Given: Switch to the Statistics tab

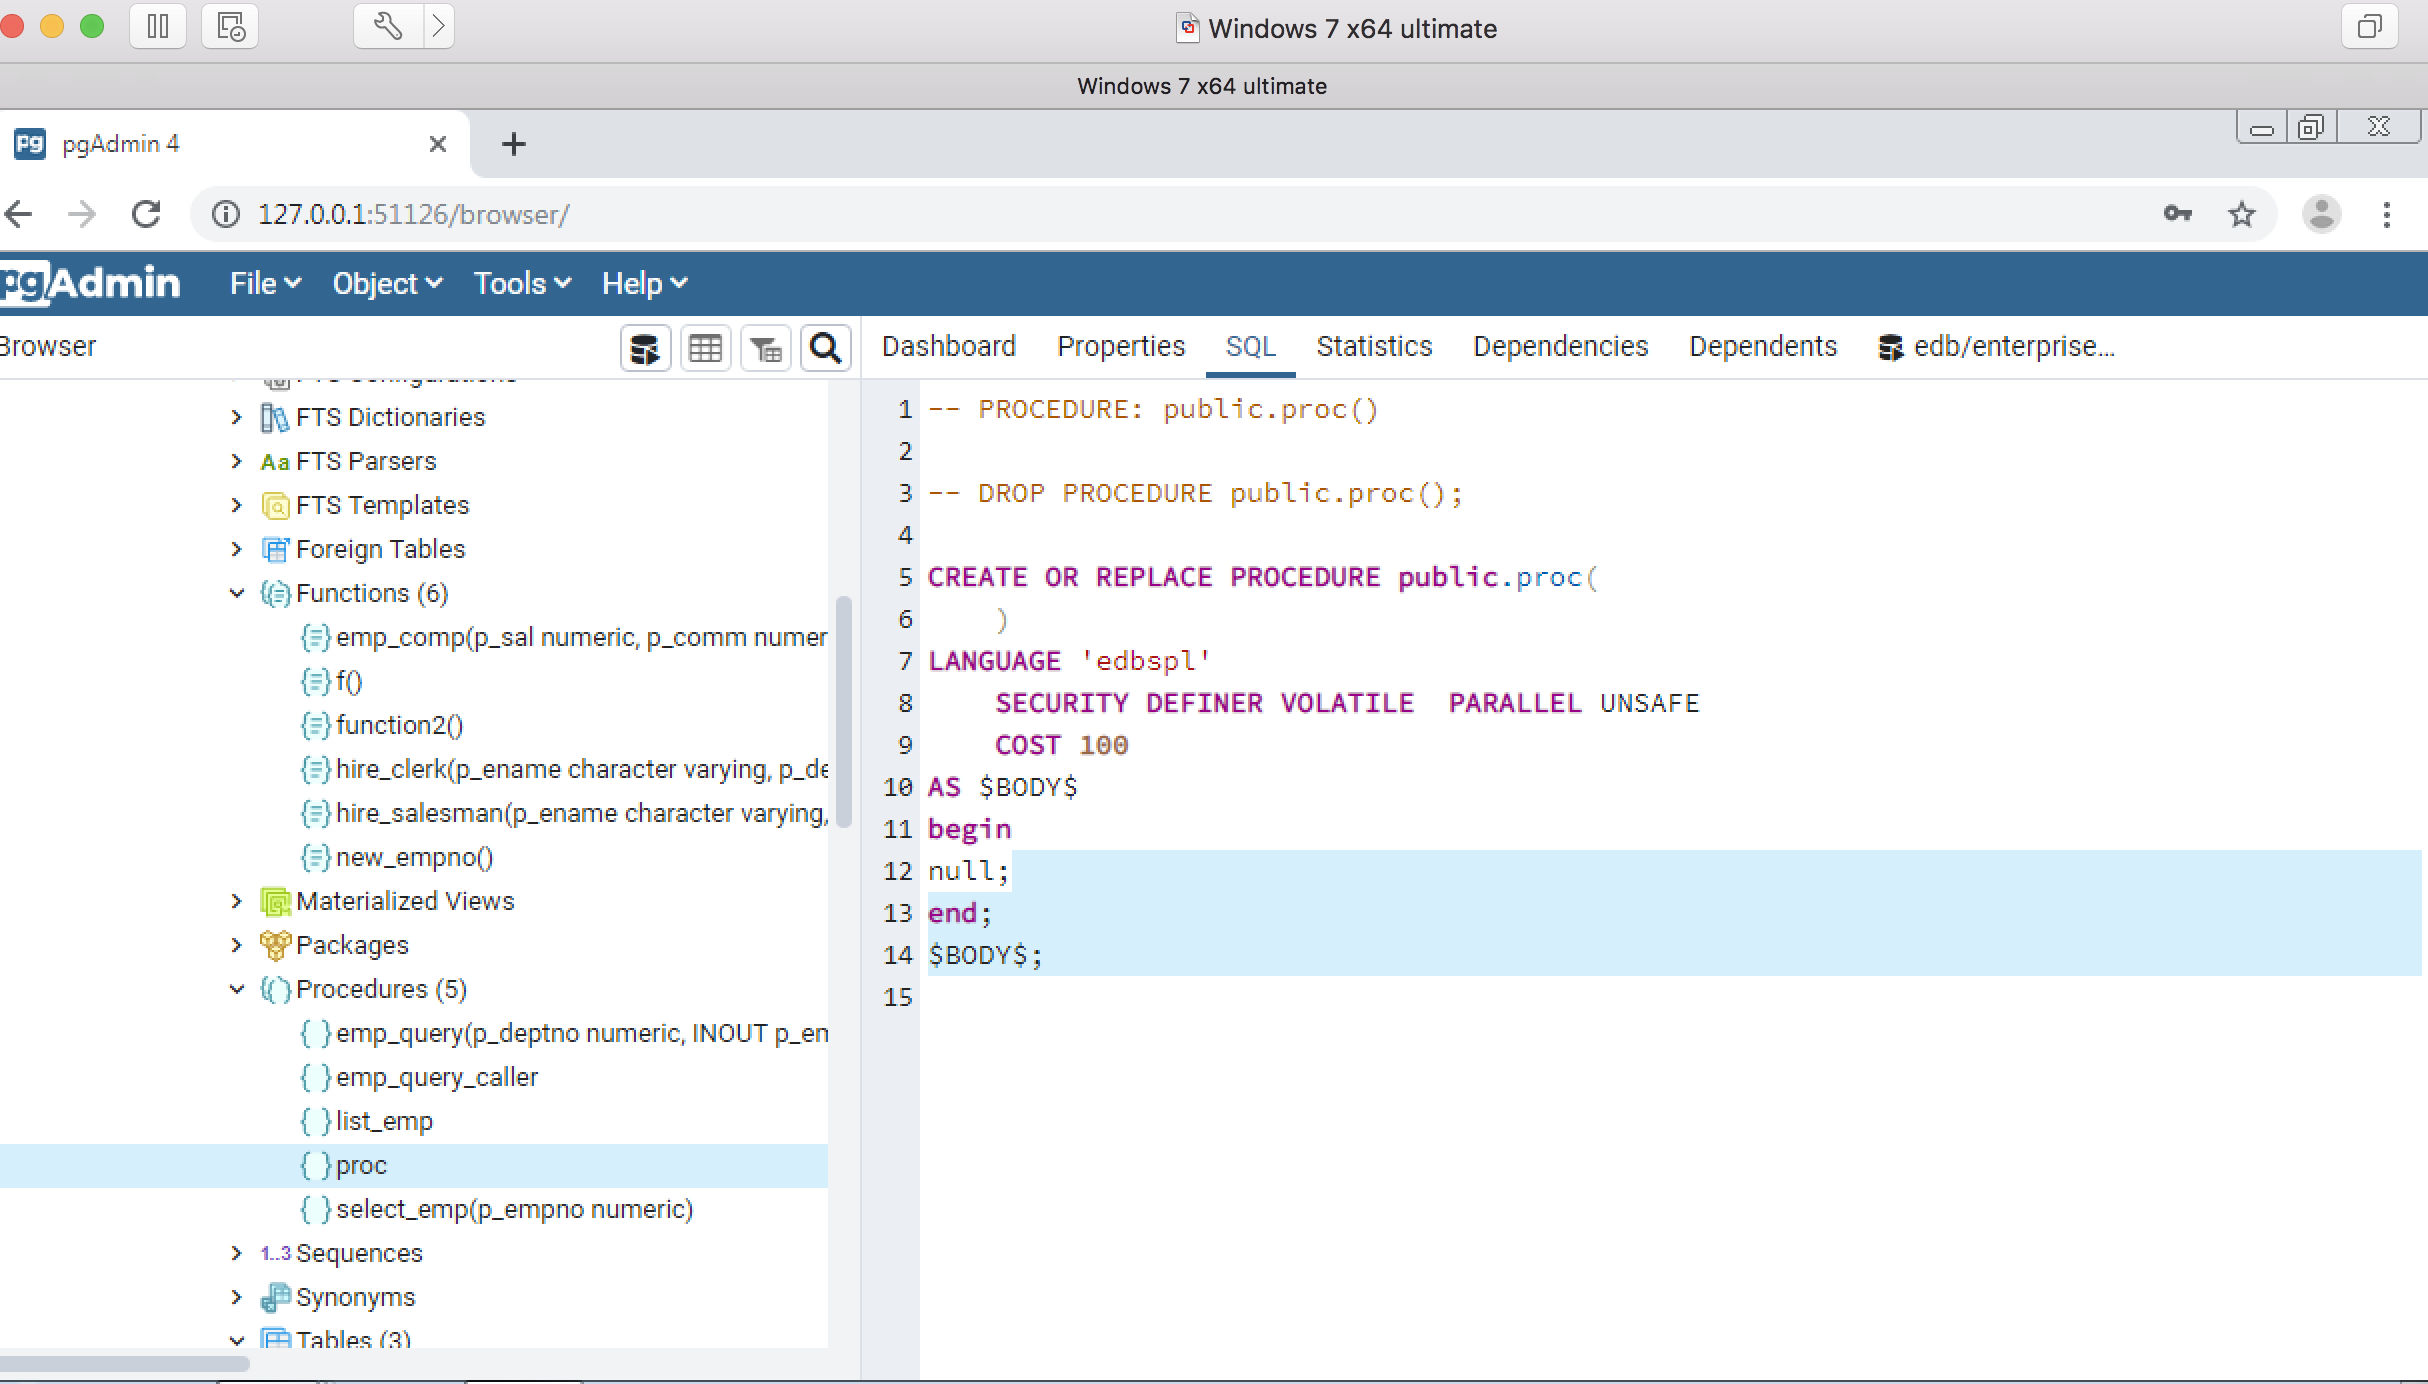Looking at the screenshot, I should 1374,346.
